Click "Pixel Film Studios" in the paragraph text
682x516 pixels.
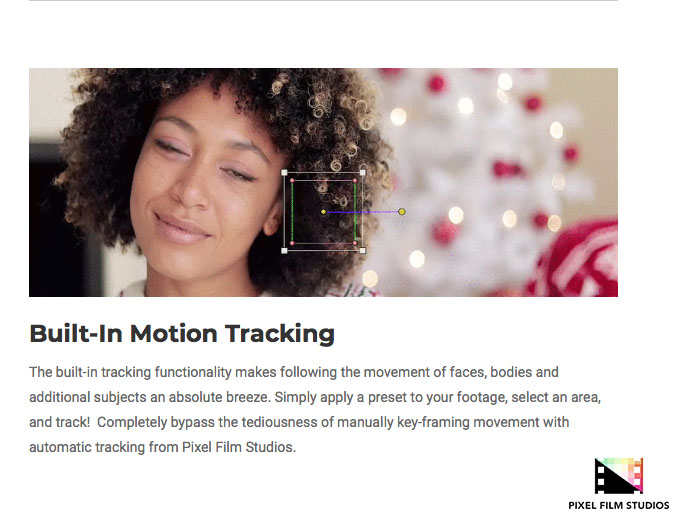coord(237,447)
